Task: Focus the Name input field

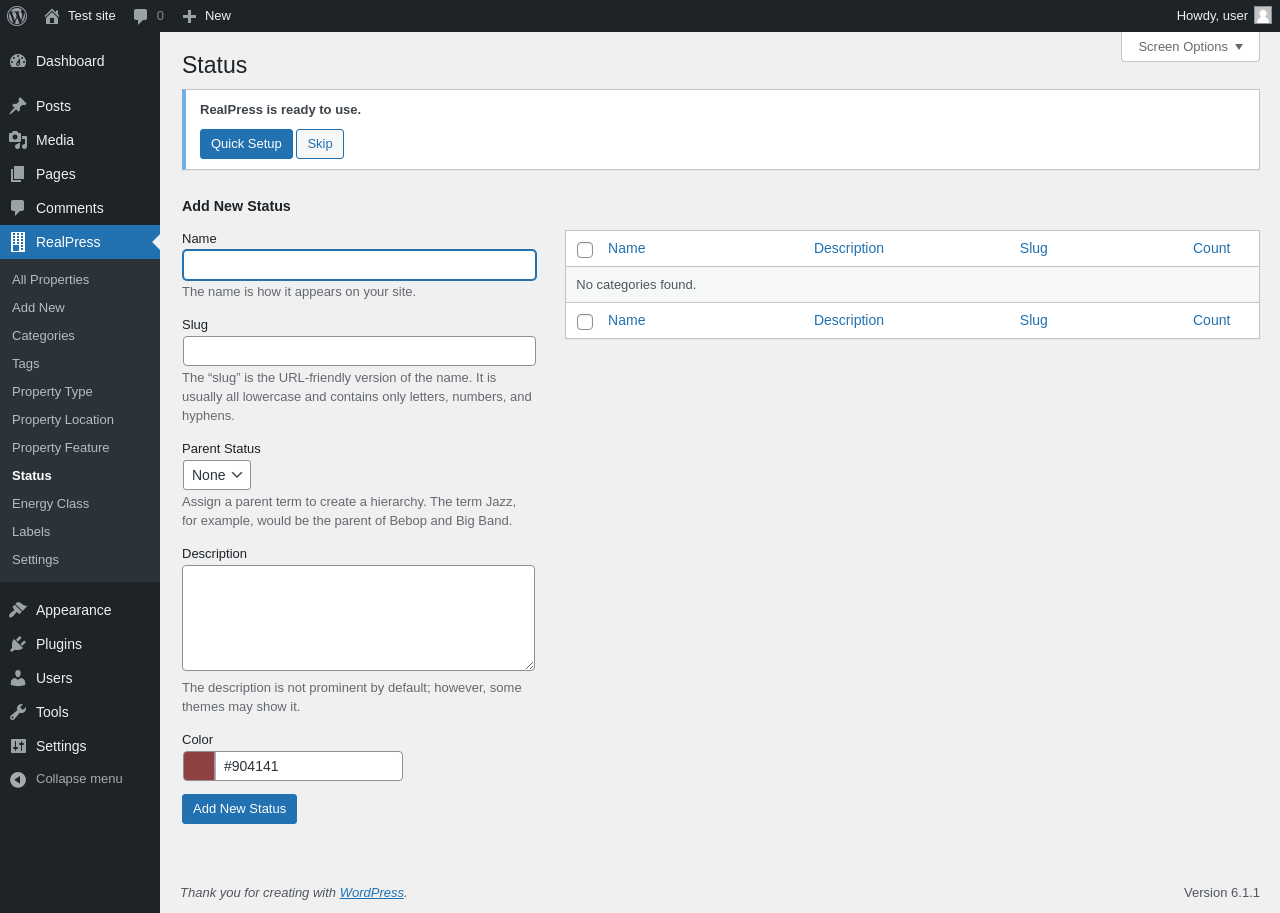Action: point(359,265)
